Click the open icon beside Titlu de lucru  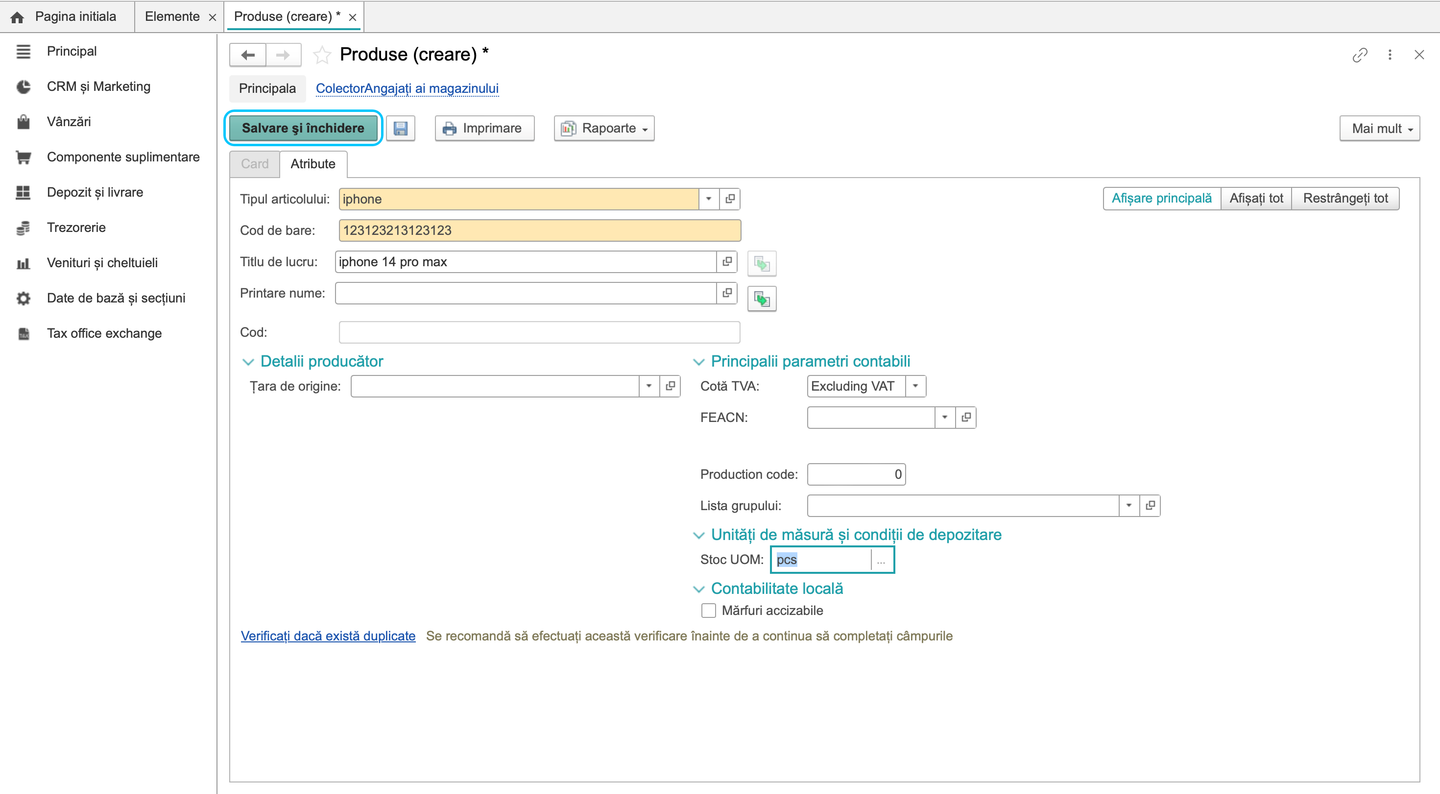(727, 262)
